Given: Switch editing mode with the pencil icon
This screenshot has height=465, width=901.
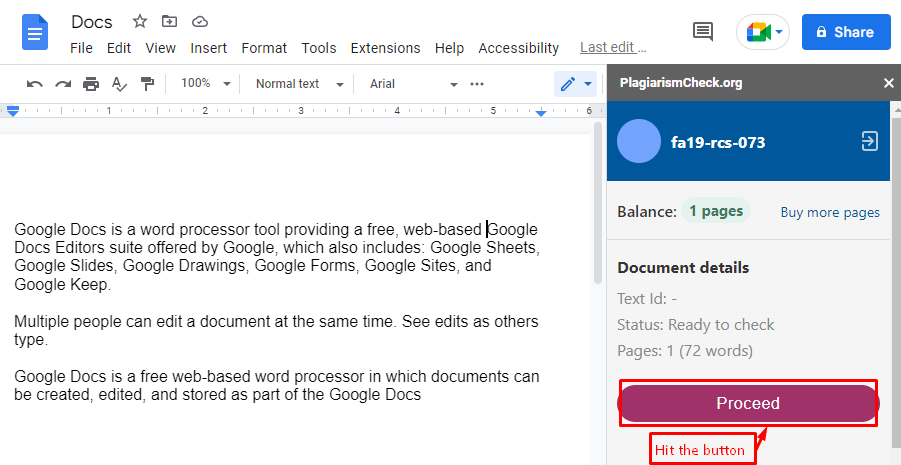Looking at the screenshot, I should click(568, 84).
